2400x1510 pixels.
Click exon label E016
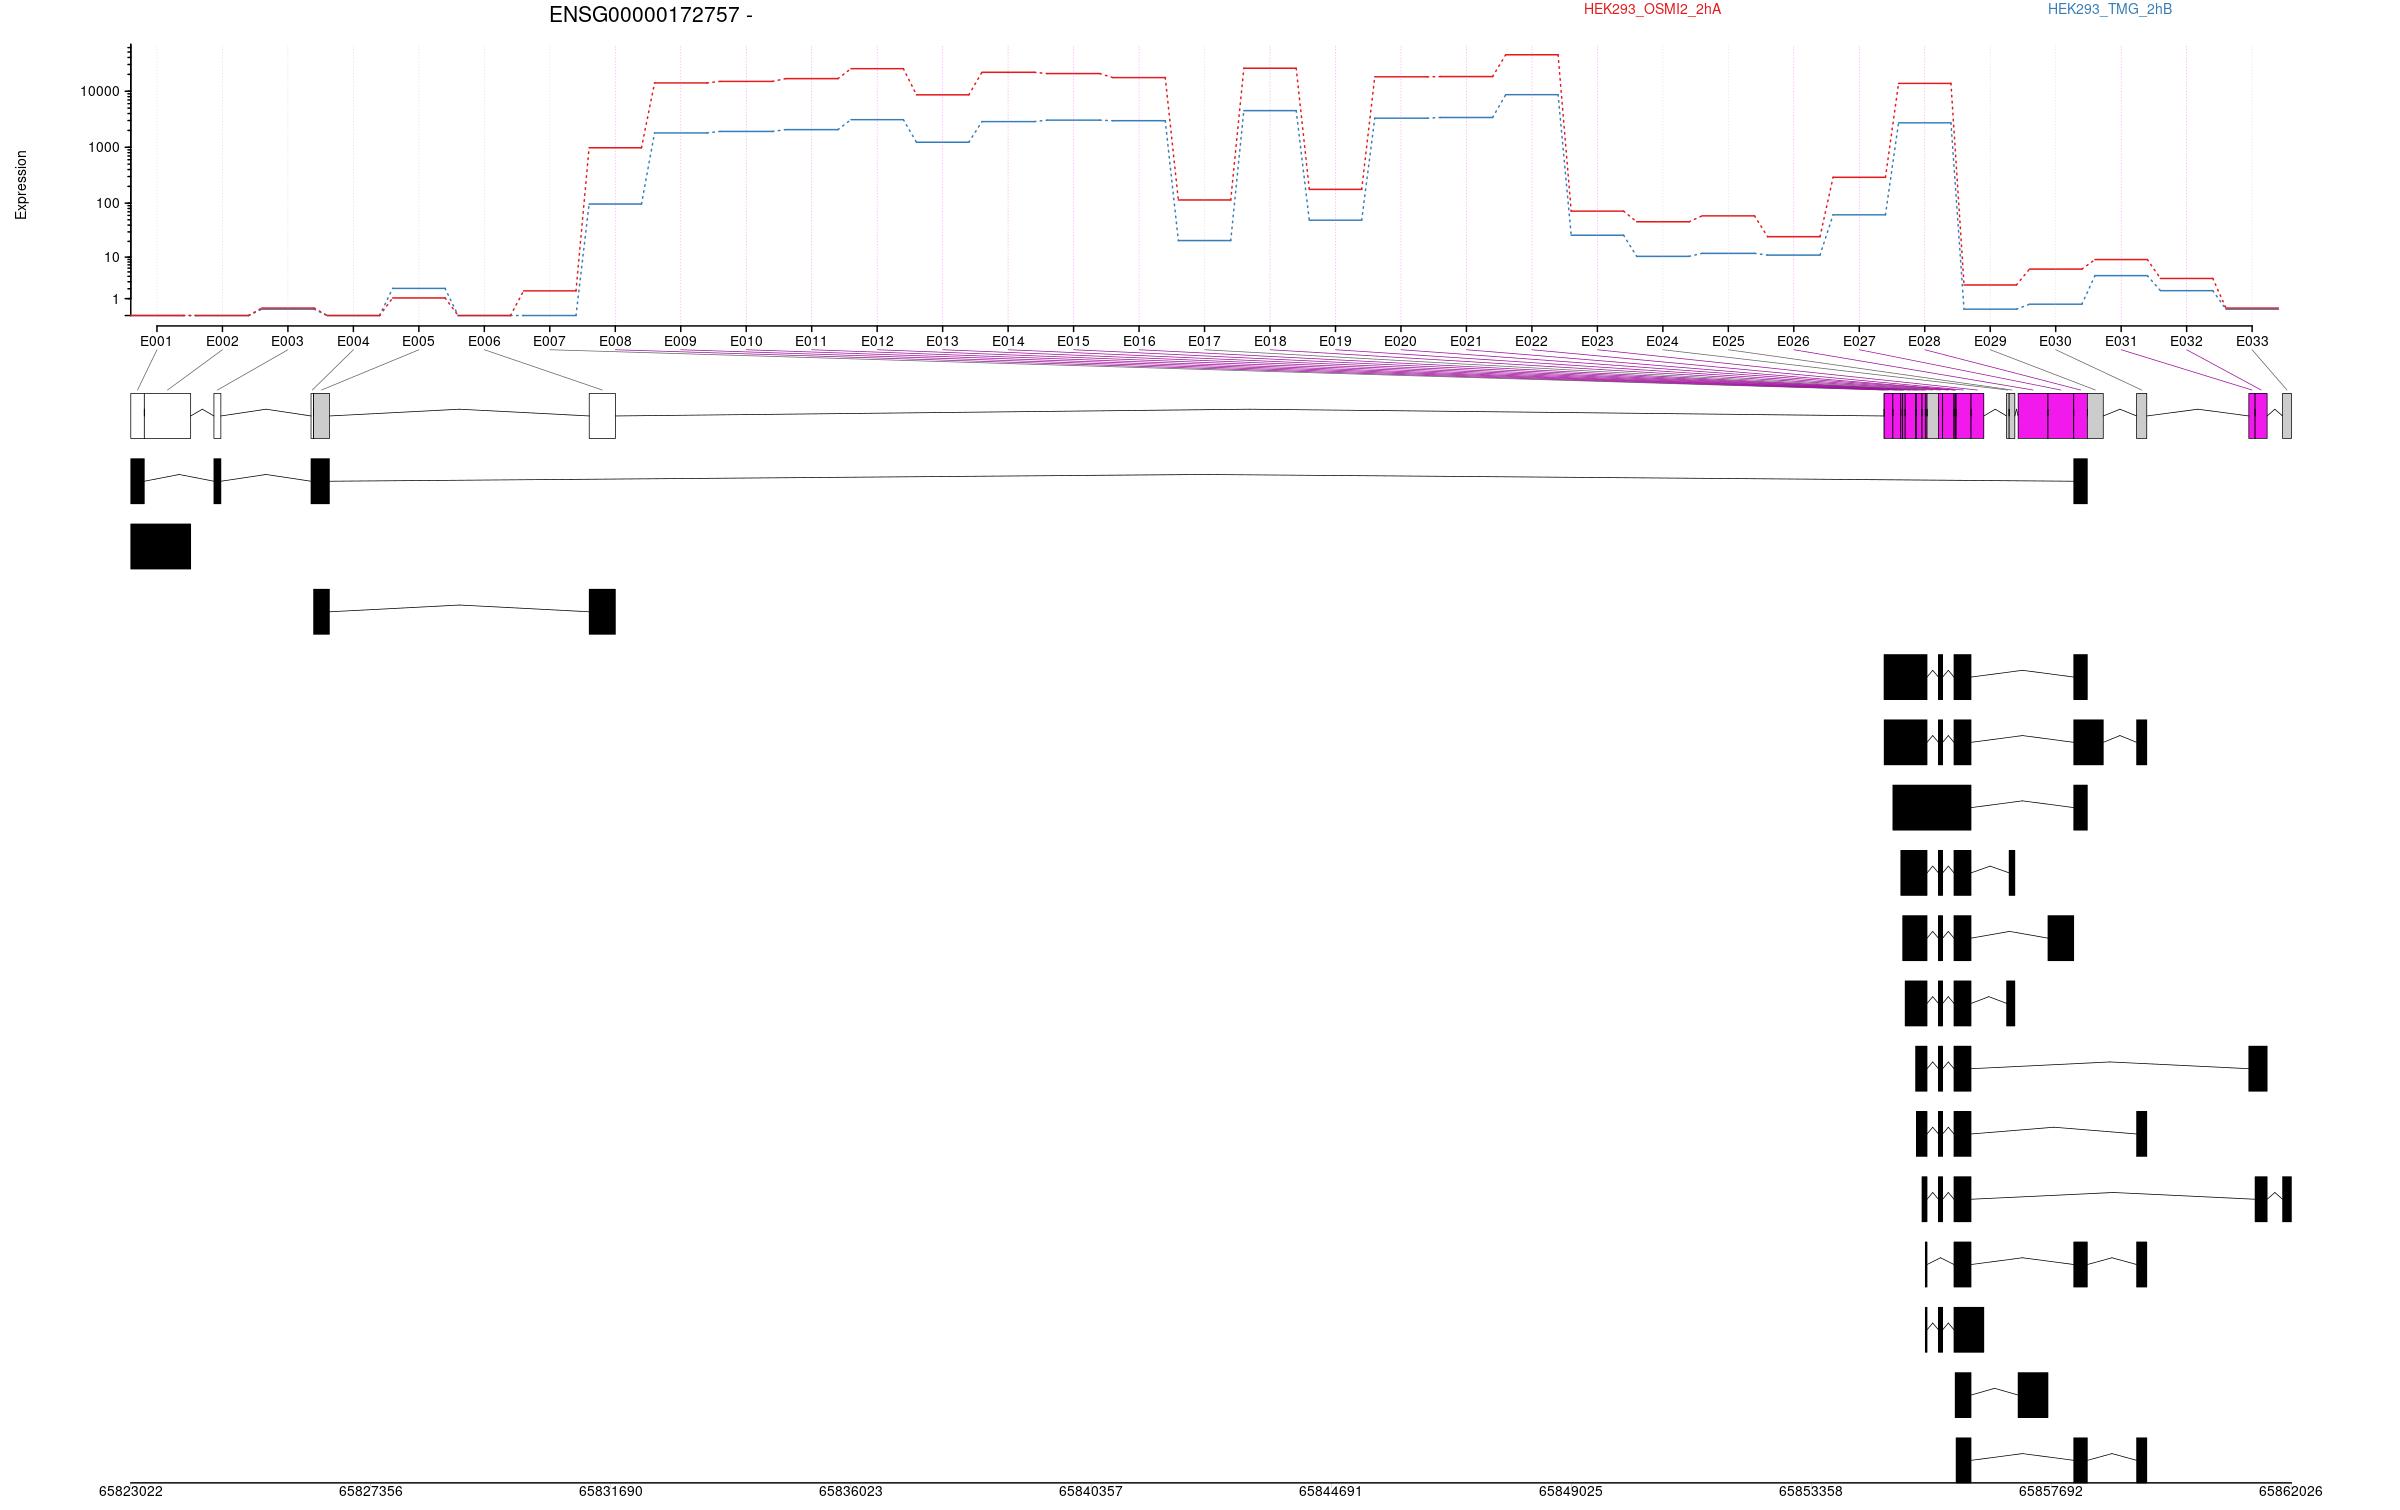point(1139,341)
